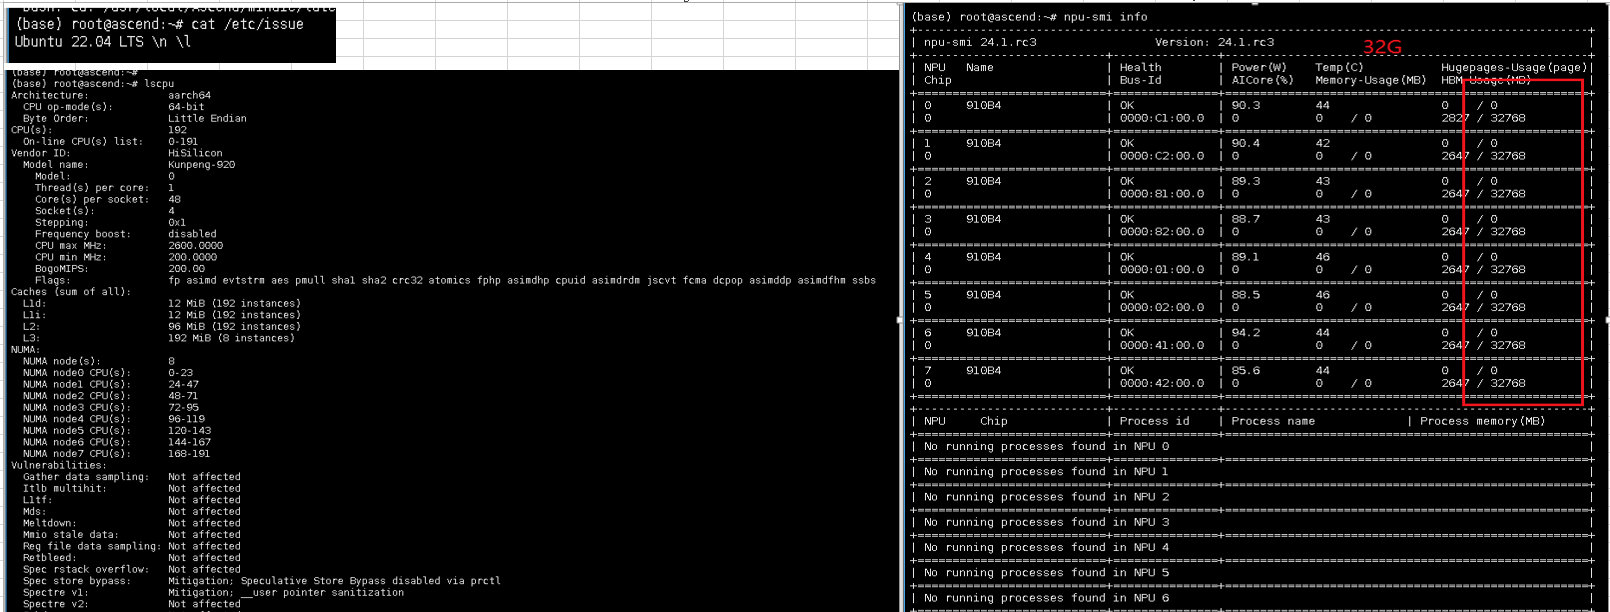Select the 'Process id' column header
The height and width of the screenshot is (612, 1610).
pyautogui.click(x=1154, y=421)
